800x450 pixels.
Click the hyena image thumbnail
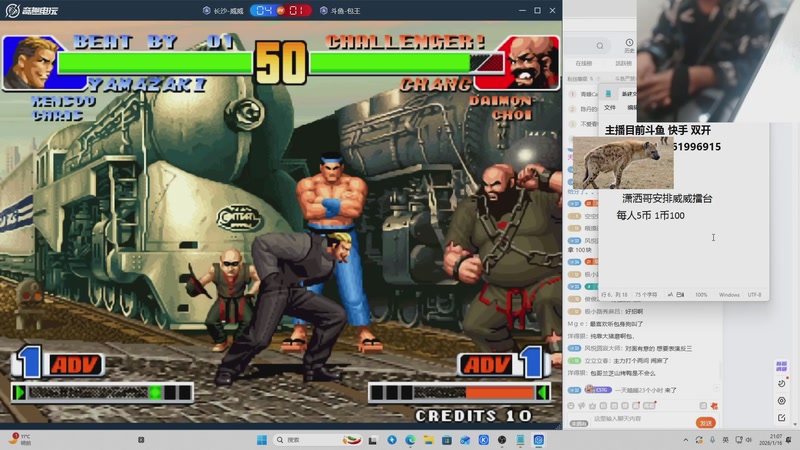623,163
